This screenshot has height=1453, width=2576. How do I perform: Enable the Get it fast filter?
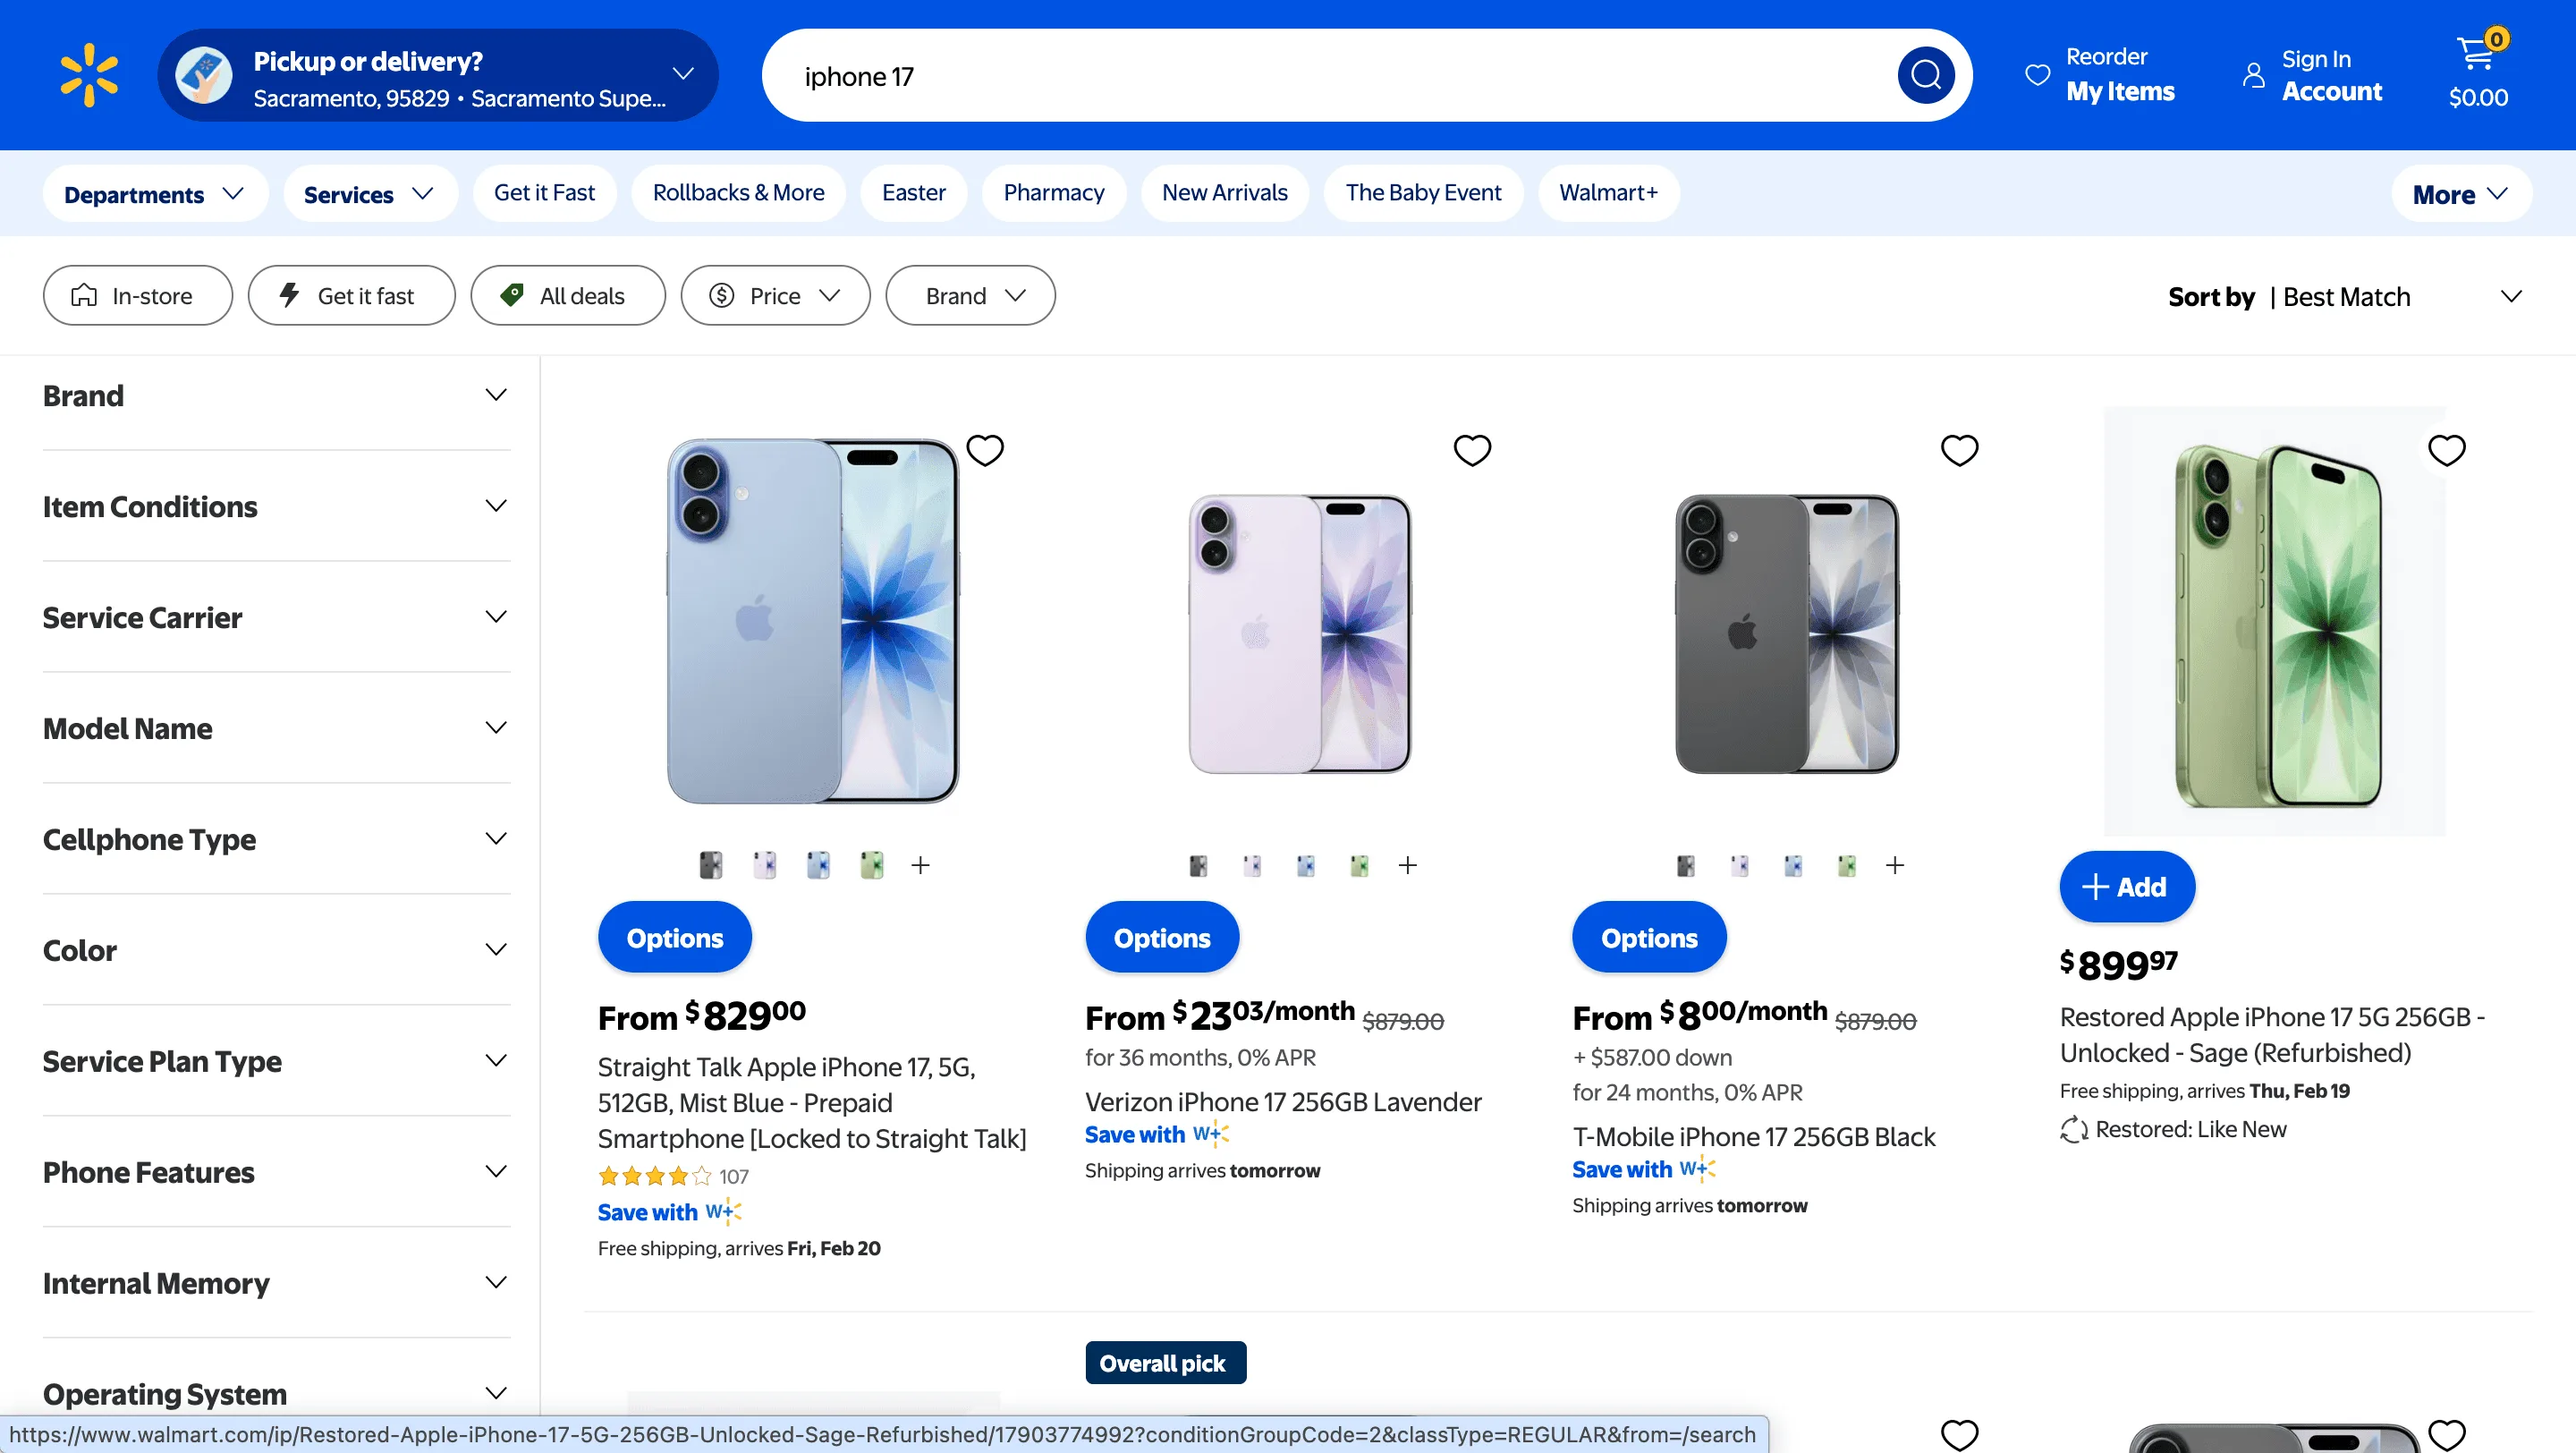coord(351,295)
